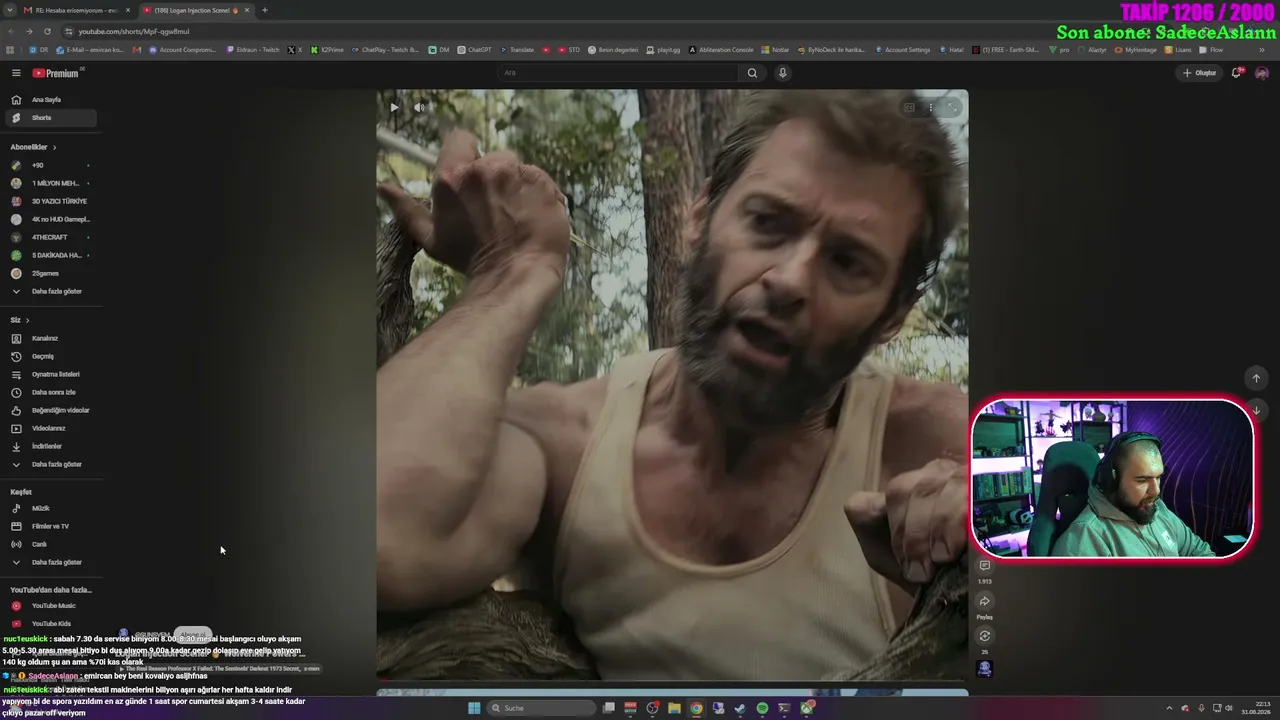1280x720 pixels.
Task: Open the 4THECRAFT subscription
Action: [50, 237]
